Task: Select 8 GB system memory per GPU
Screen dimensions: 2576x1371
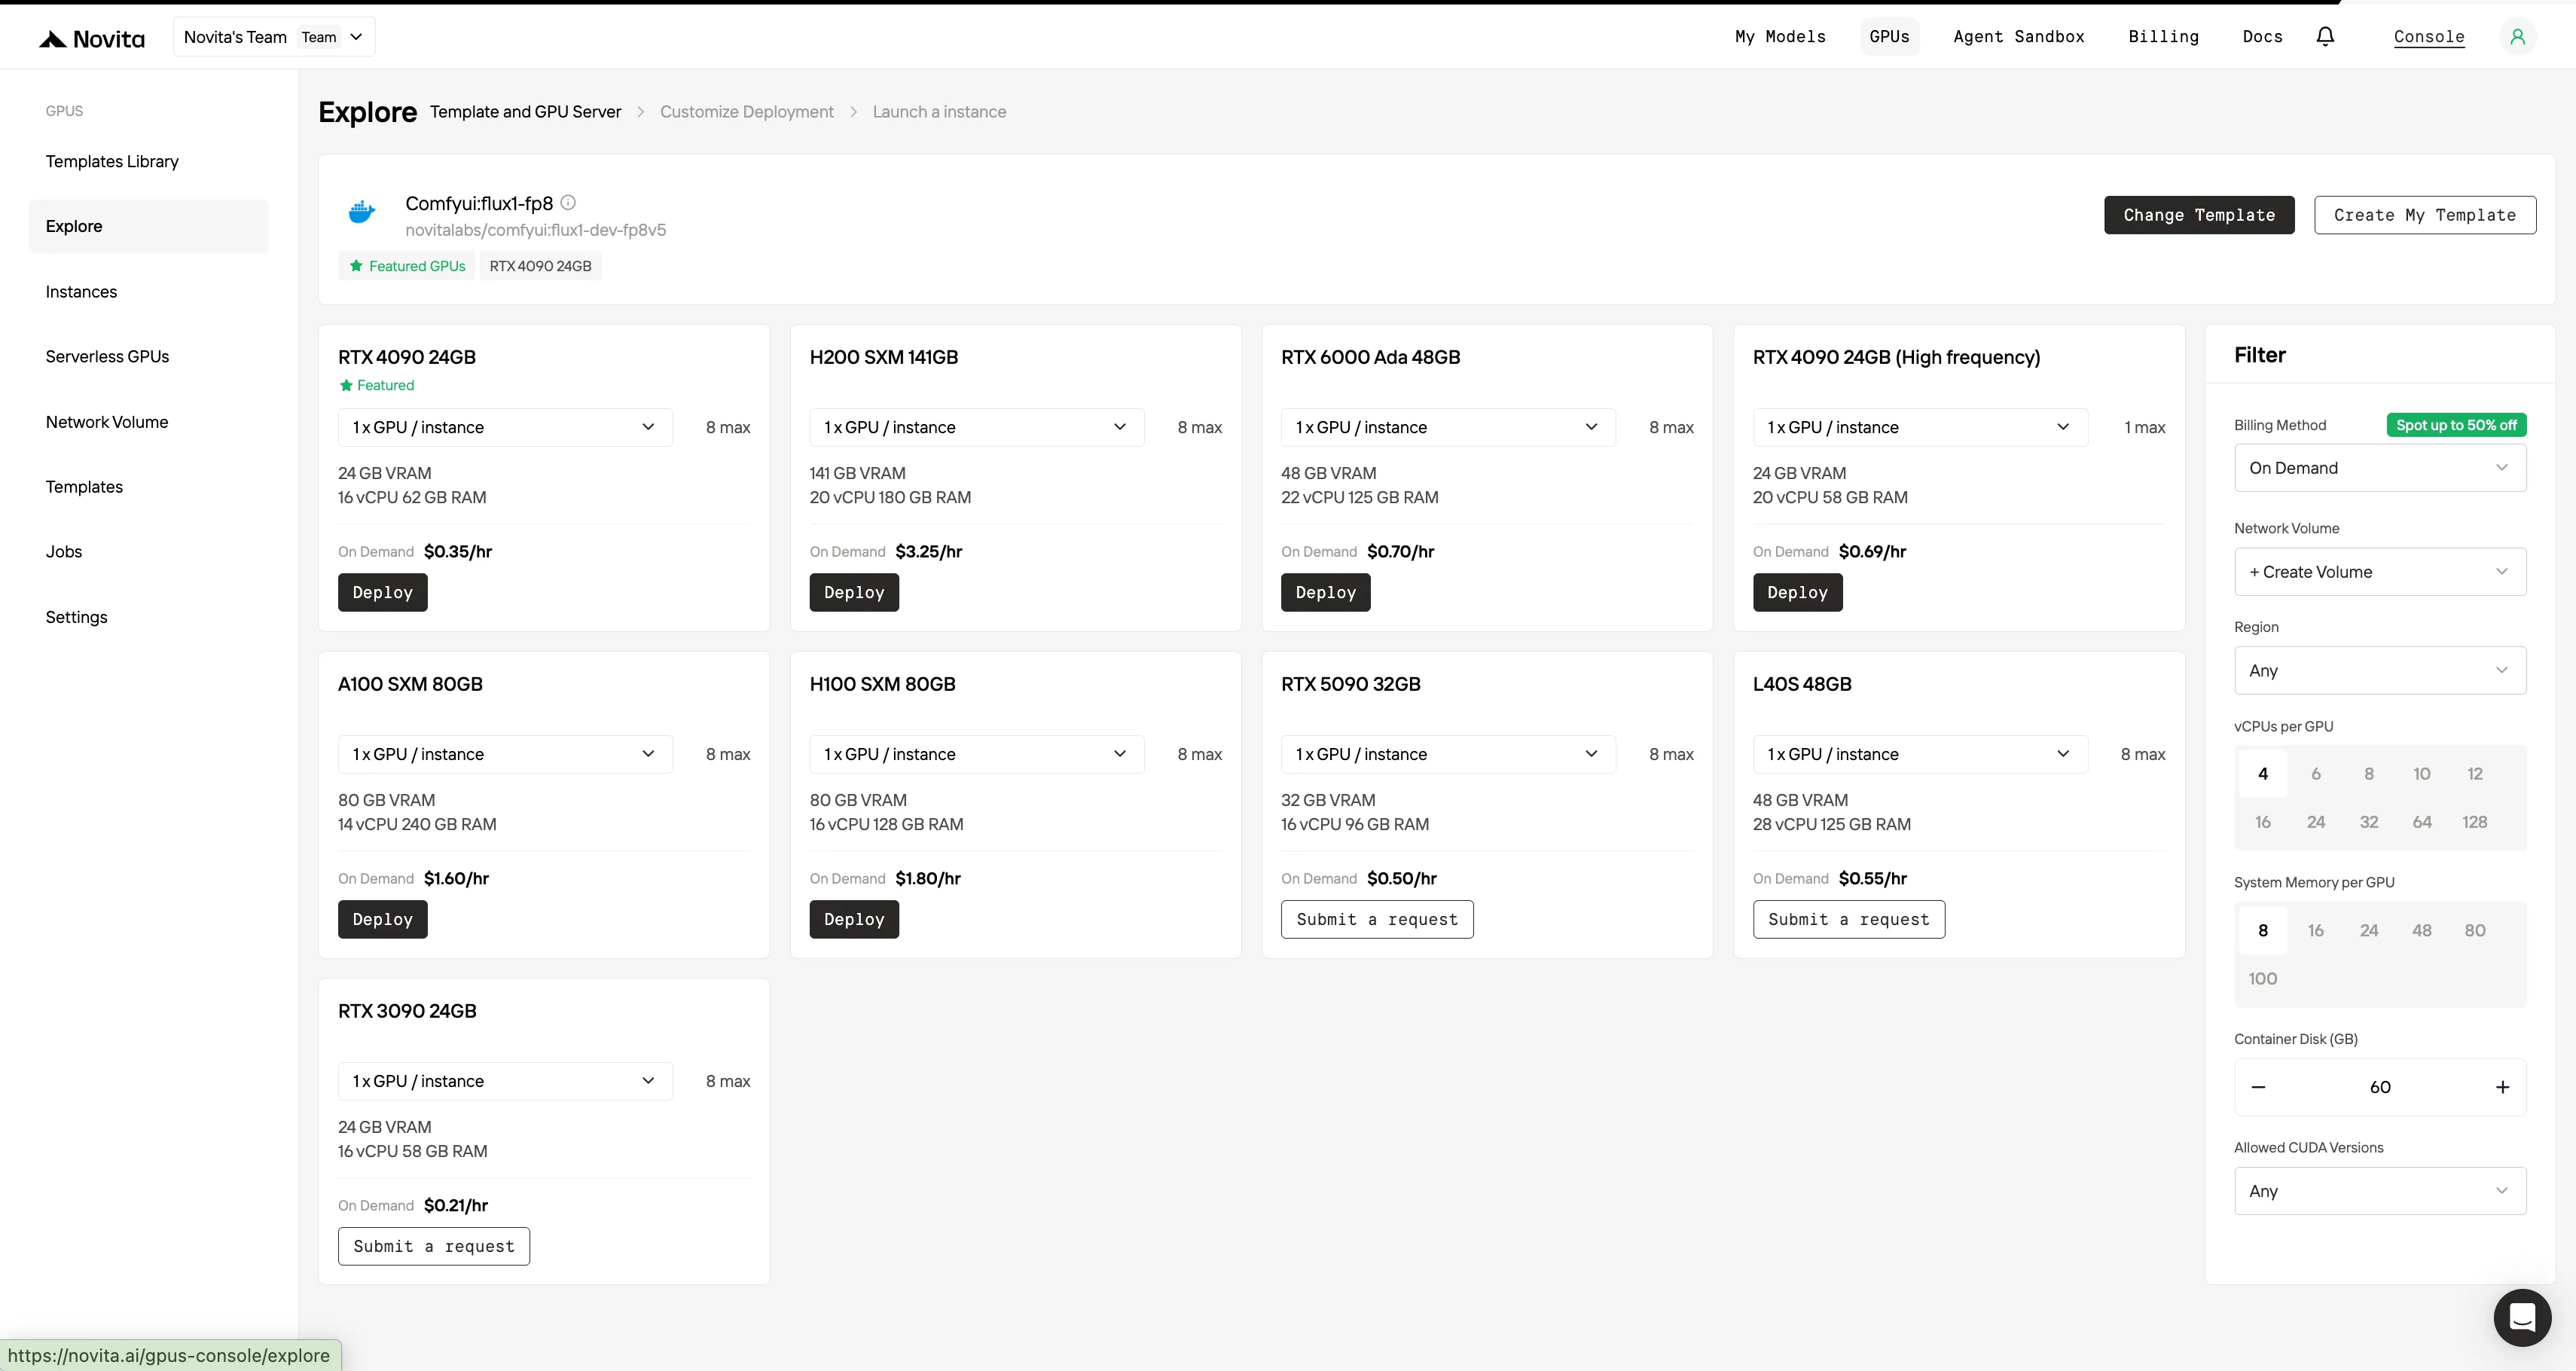Action: tap(2263, 930)
